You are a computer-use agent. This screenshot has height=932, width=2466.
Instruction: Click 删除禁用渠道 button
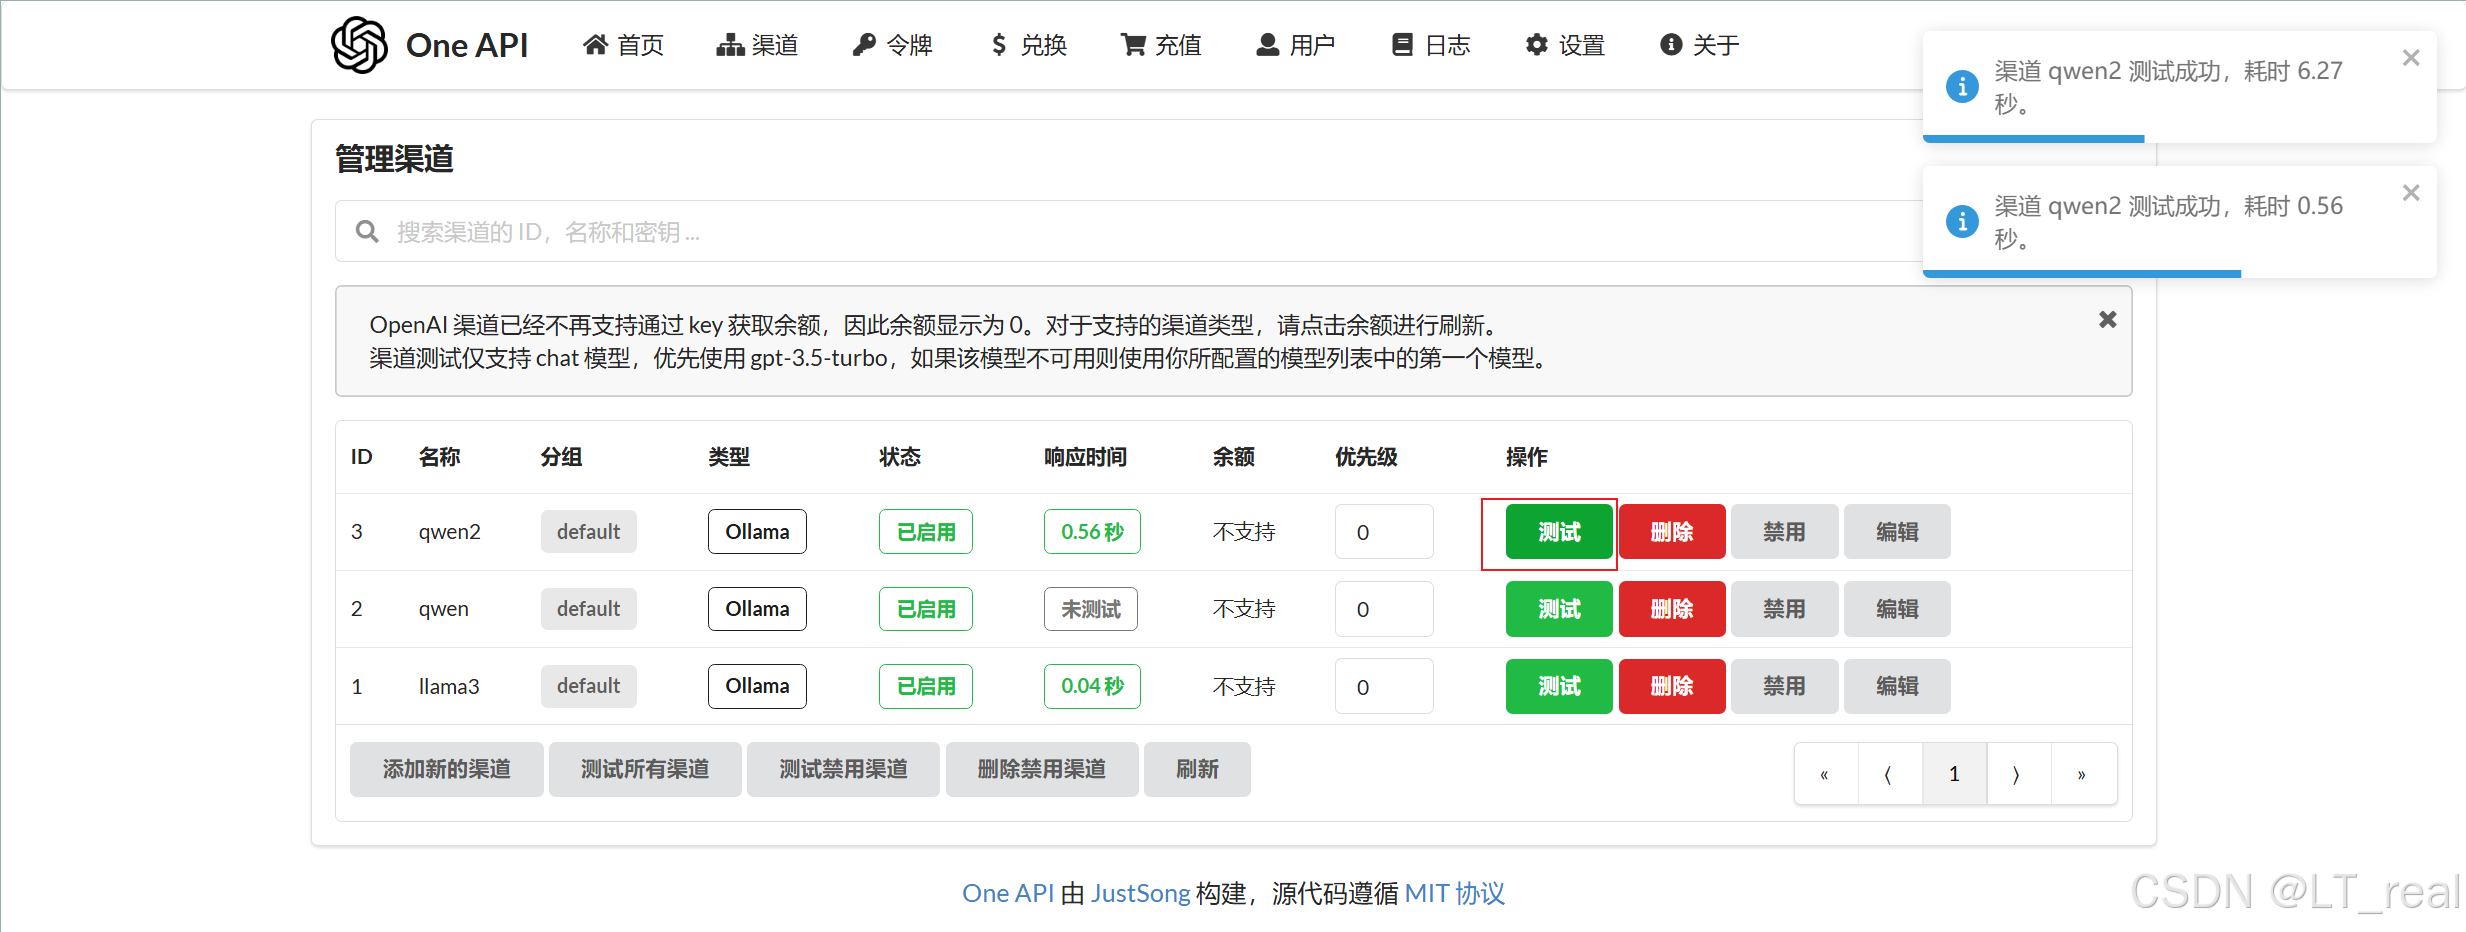(1042, 769)
